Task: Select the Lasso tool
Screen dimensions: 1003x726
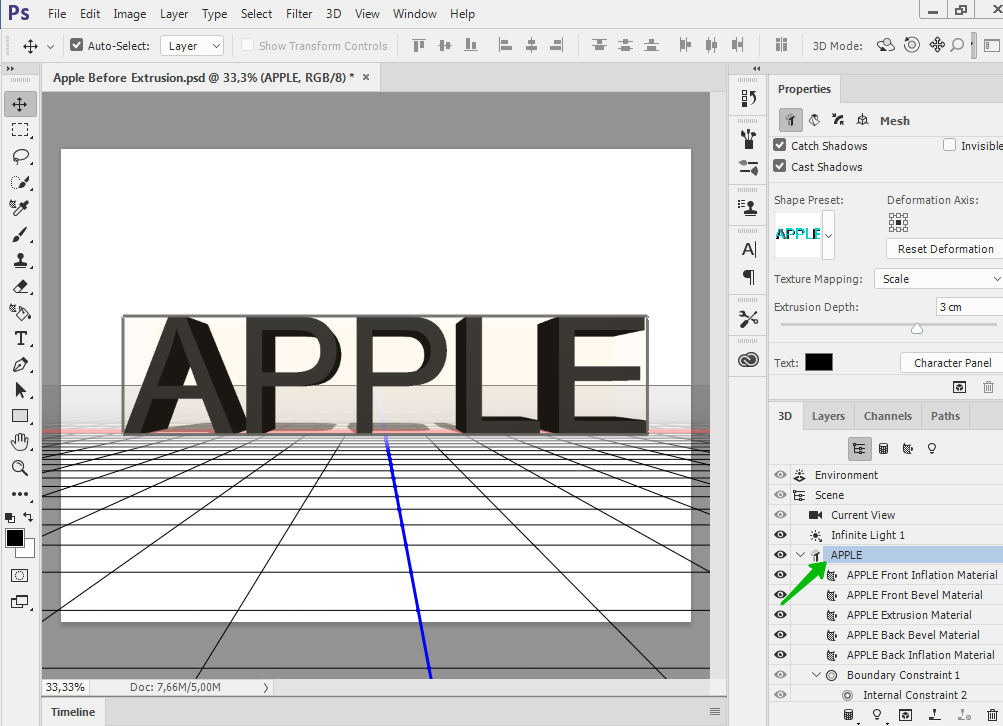Action: click(20, 156)
